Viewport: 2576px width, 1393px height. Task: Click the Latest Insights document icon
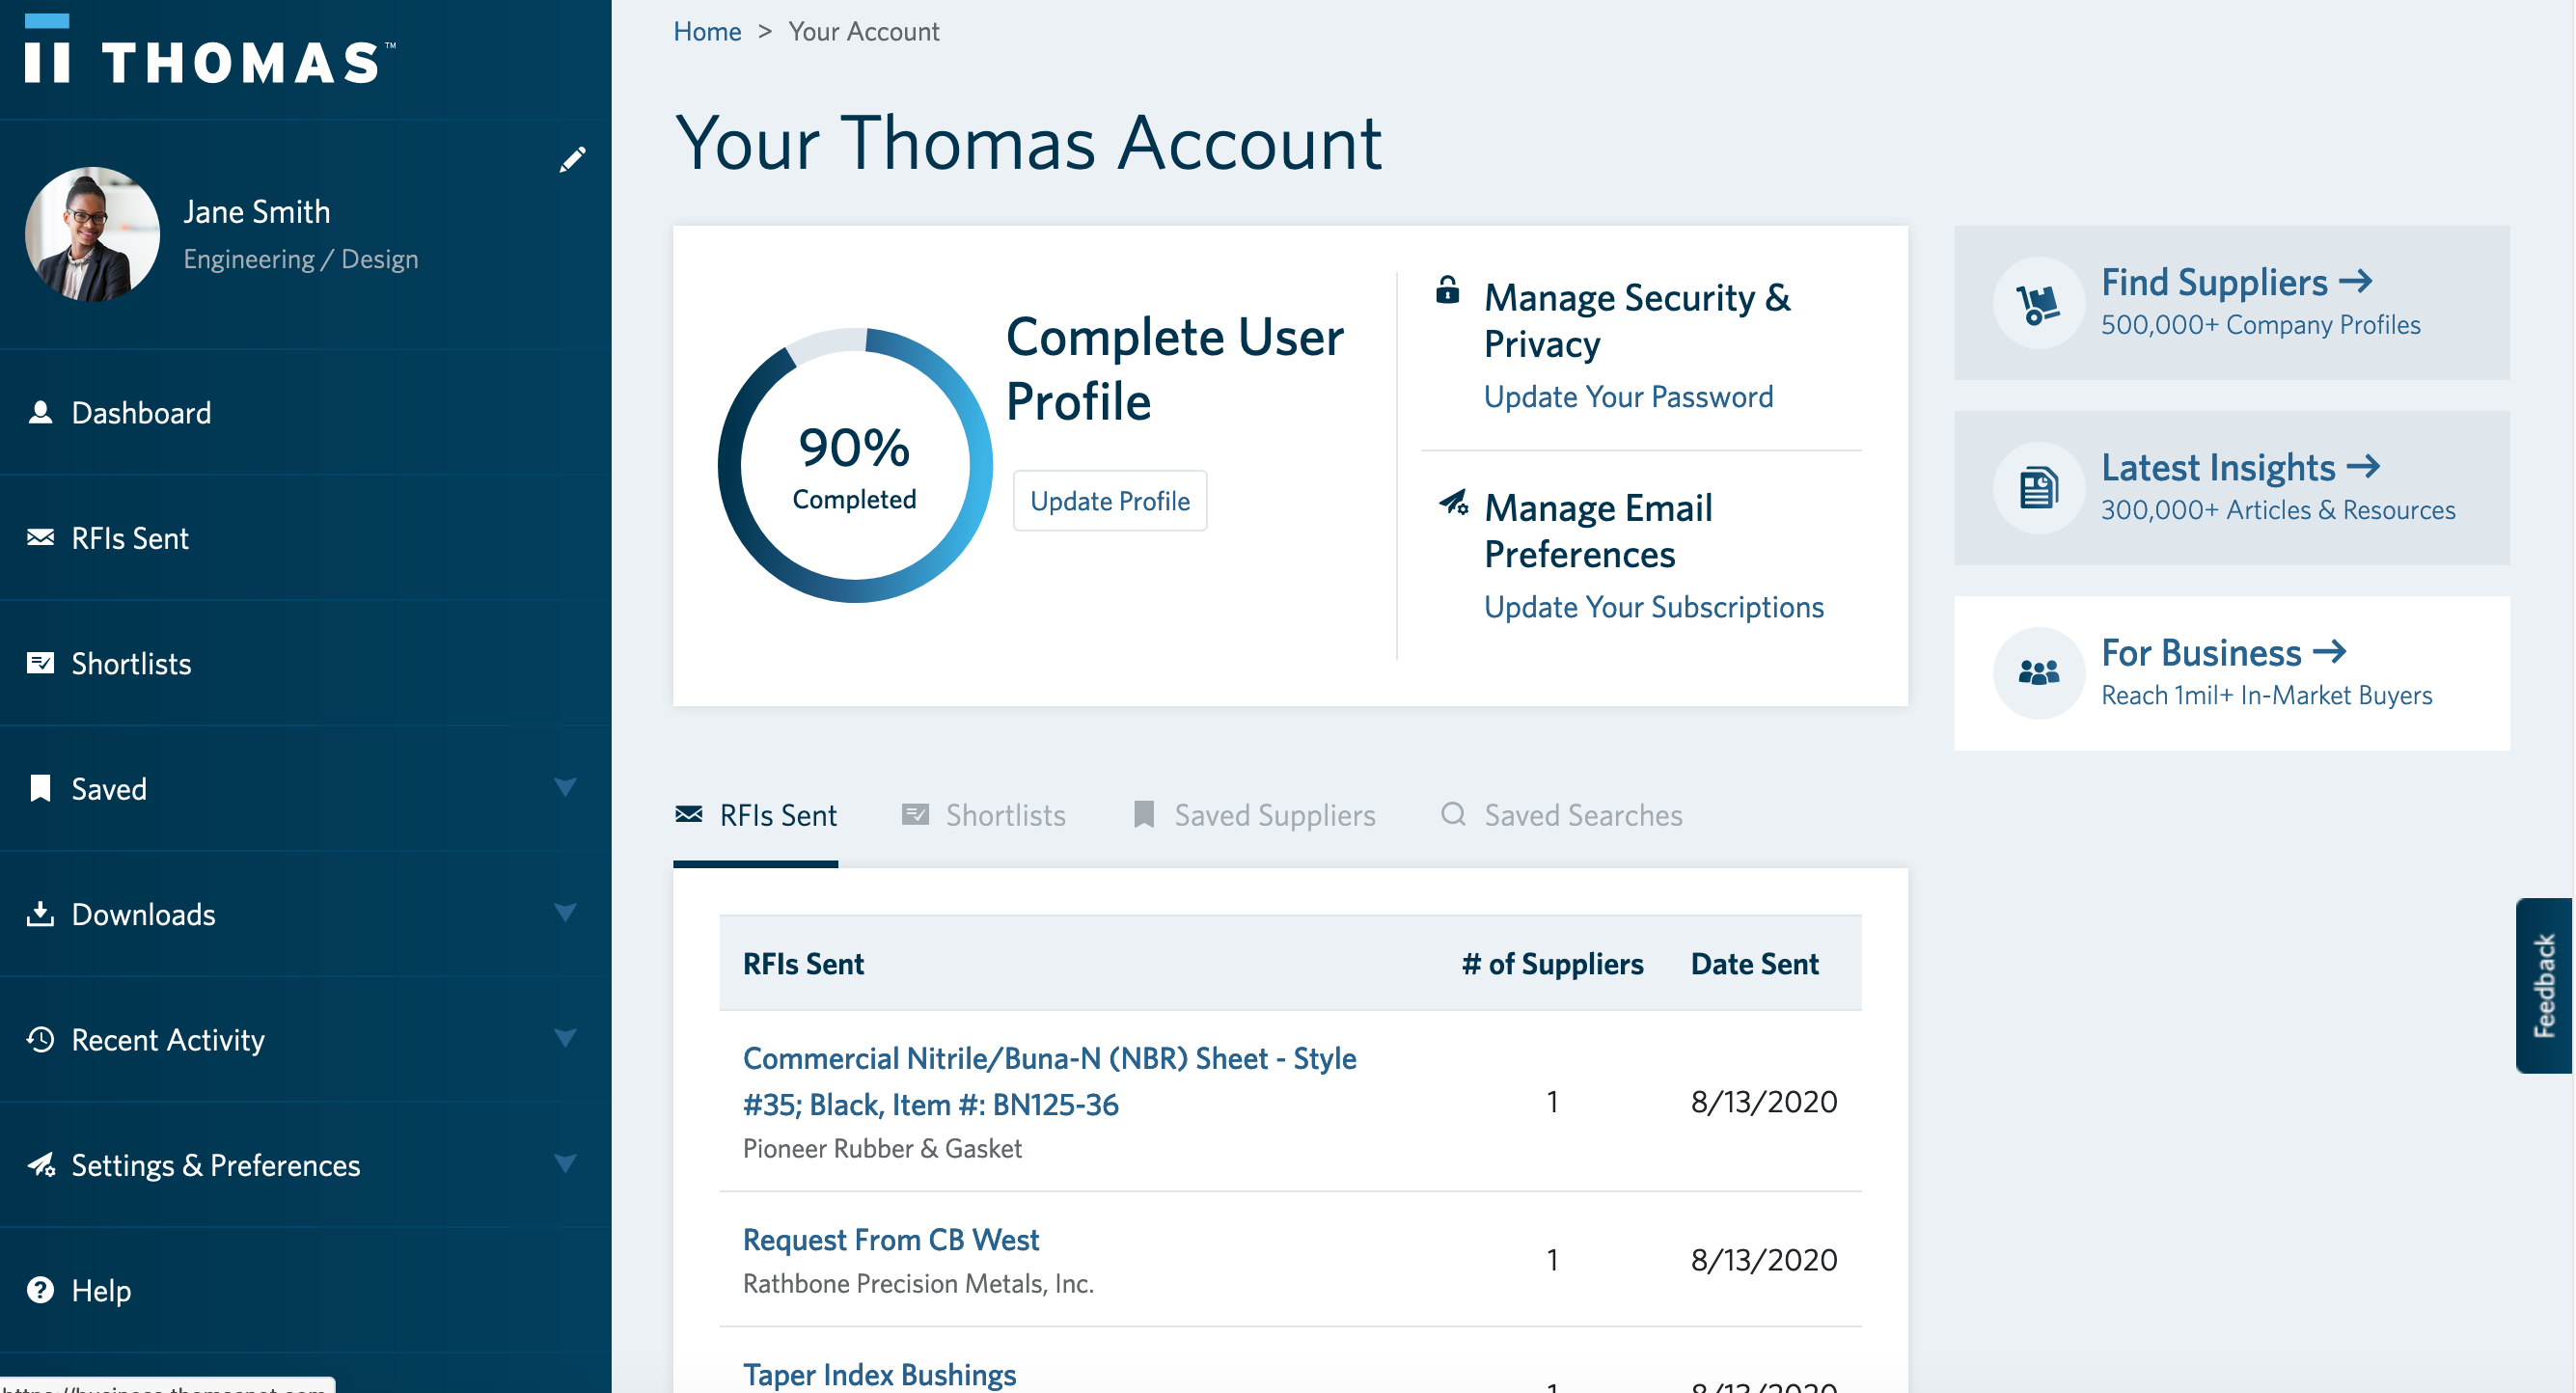point(2037,488)
